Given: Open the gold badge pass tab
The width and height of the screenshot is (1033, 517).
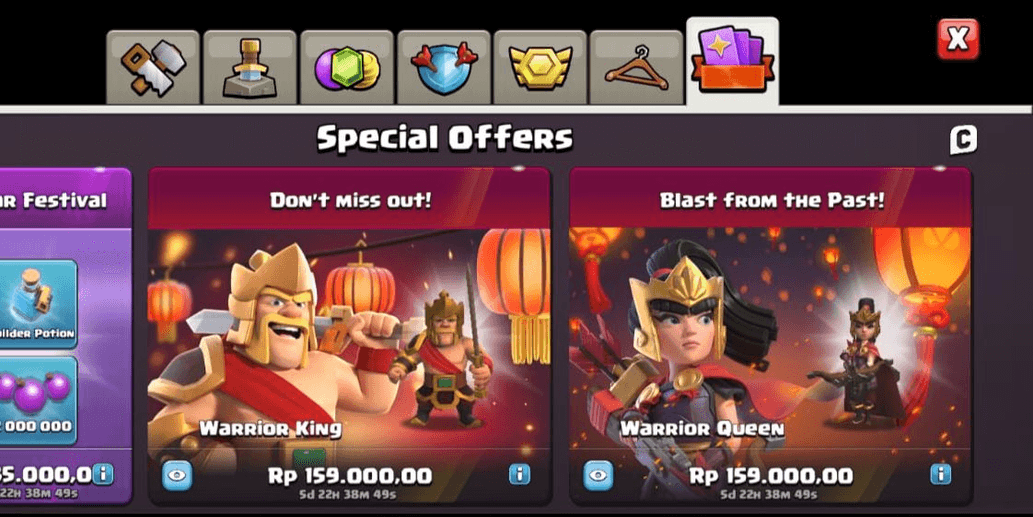Looking at the screenshot, I should point(540,67).
